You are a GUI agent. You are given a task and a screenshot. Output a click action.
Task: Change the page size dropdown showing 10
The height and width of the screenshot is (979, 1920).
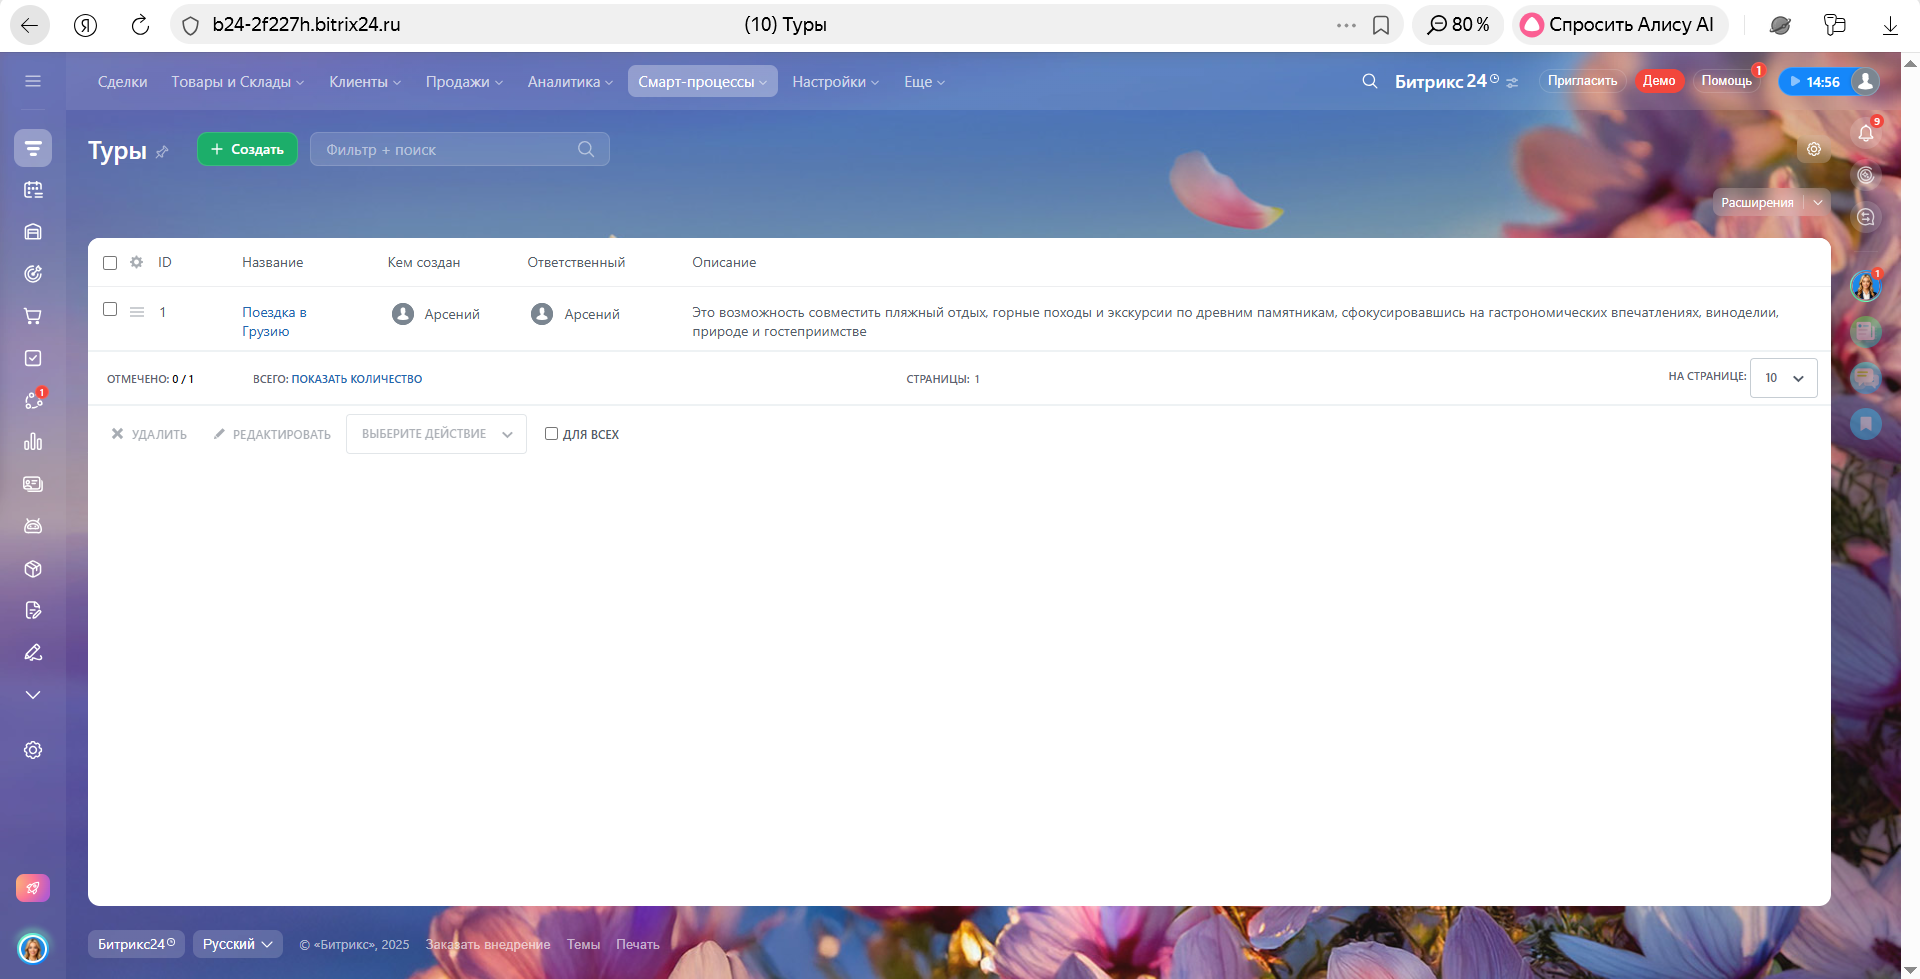(1784, 378)
